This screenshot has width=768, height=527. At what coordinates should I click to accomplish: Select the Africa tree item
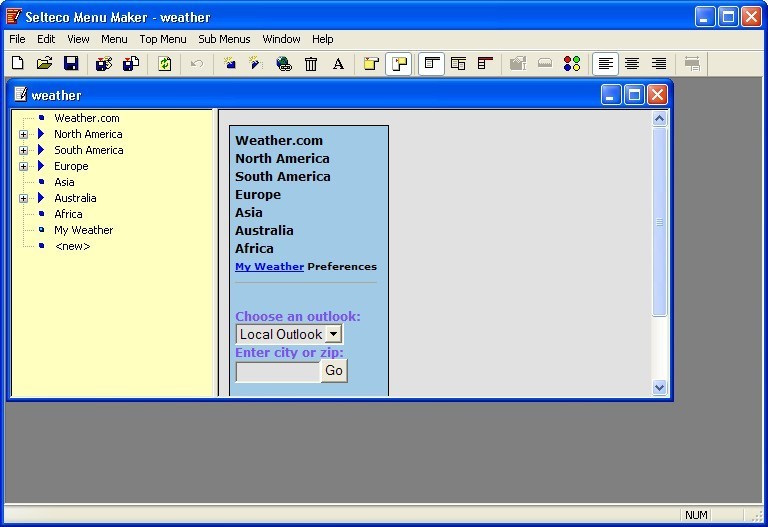[68, 214]
